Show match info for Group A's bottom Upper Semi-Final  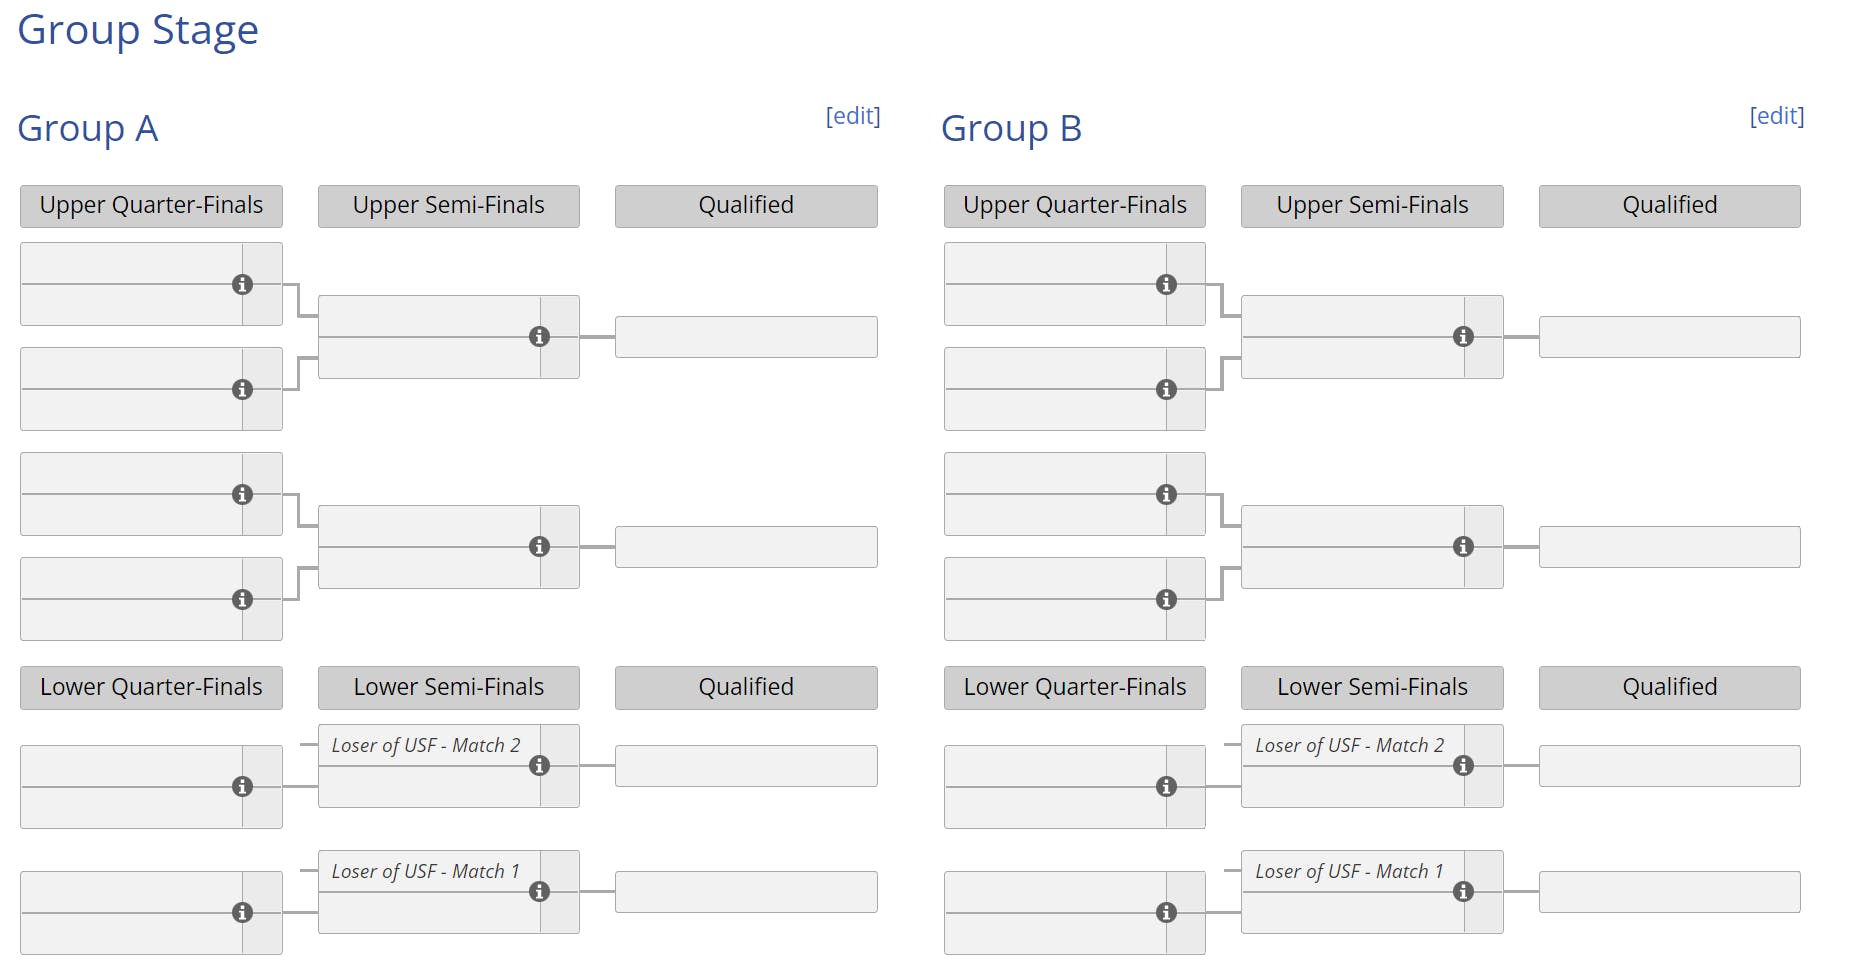539,547
